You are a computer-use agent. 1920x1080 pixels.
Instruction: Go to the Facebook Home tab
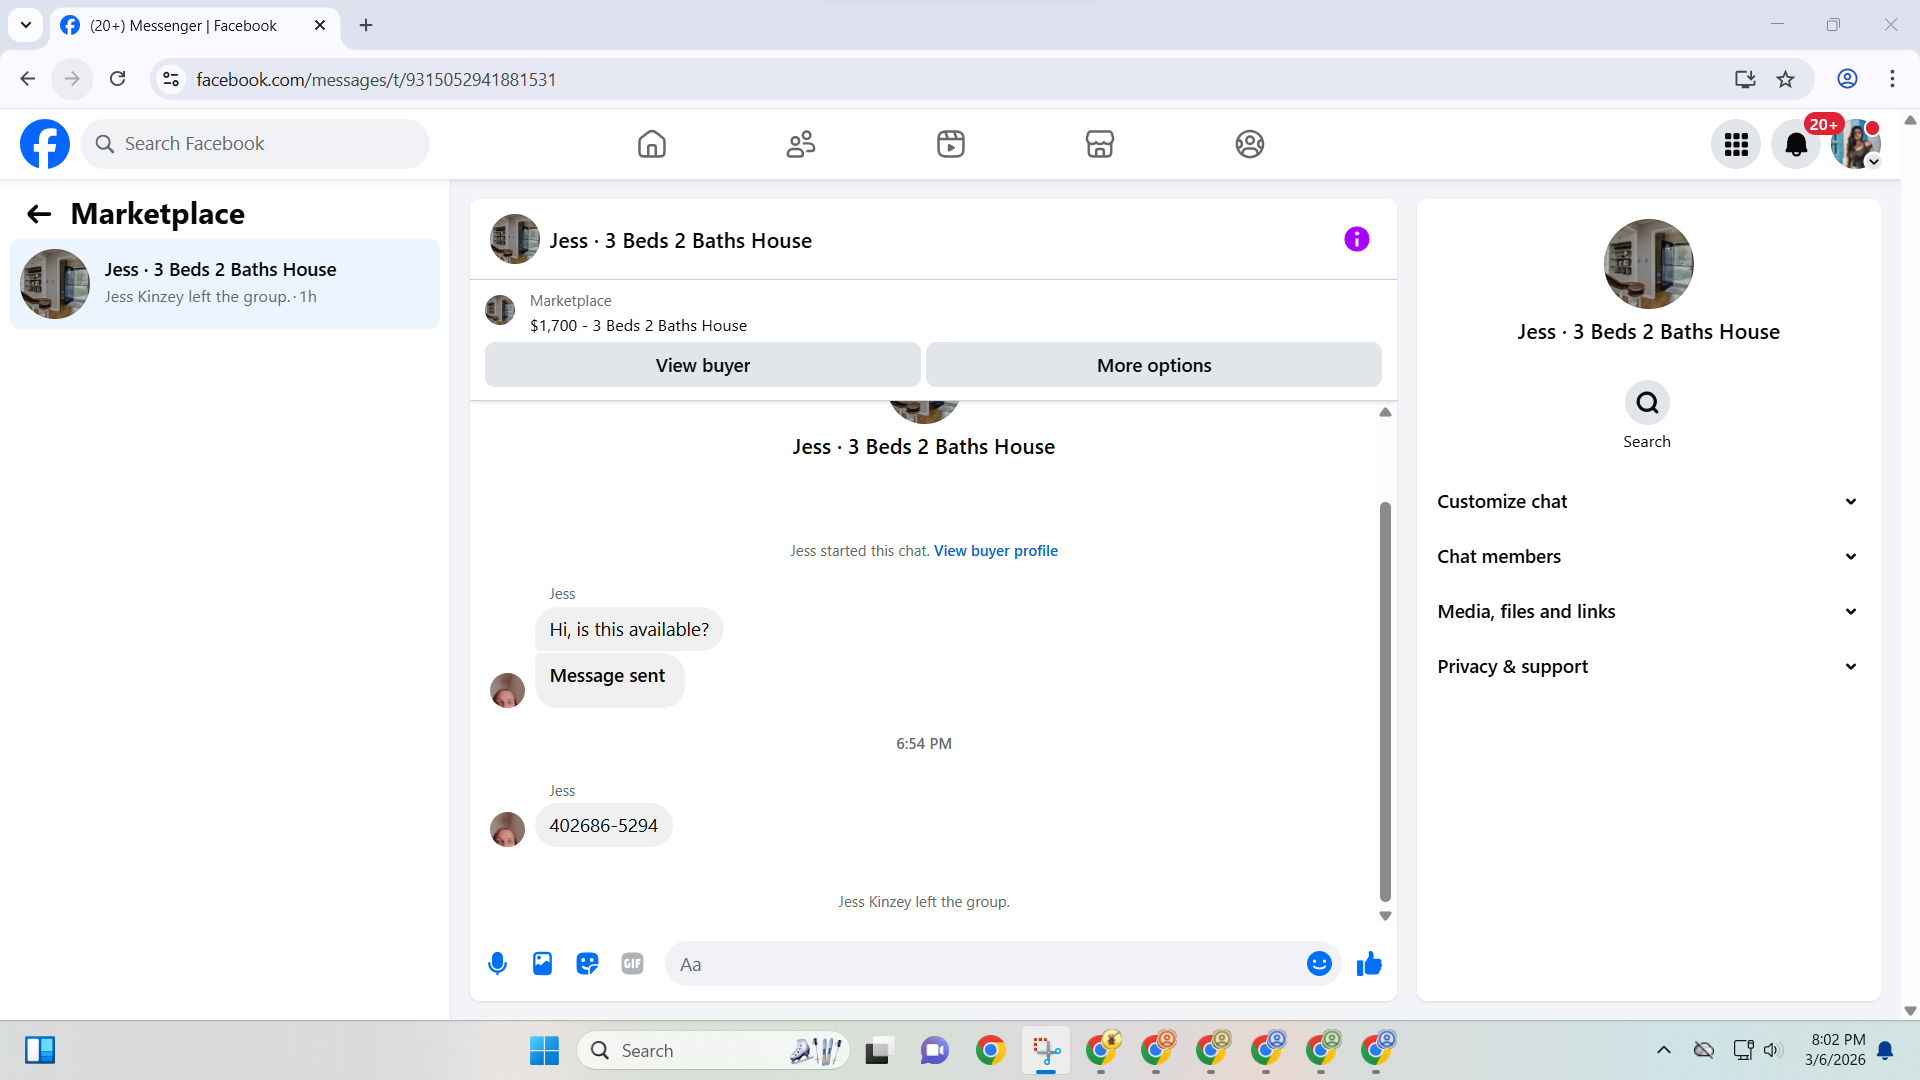click(651, 144)
